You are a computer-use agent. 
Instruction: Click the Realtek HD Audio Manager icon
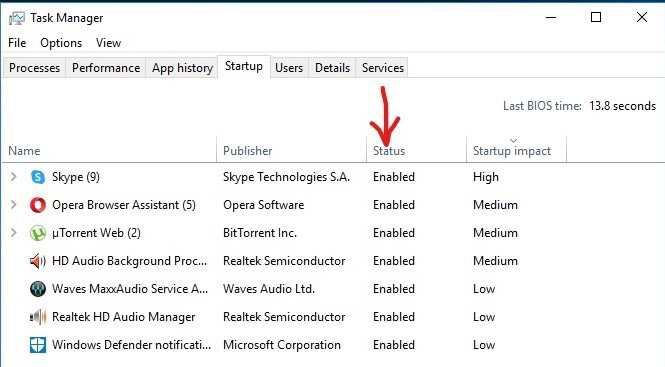click(x=38, y=317)
